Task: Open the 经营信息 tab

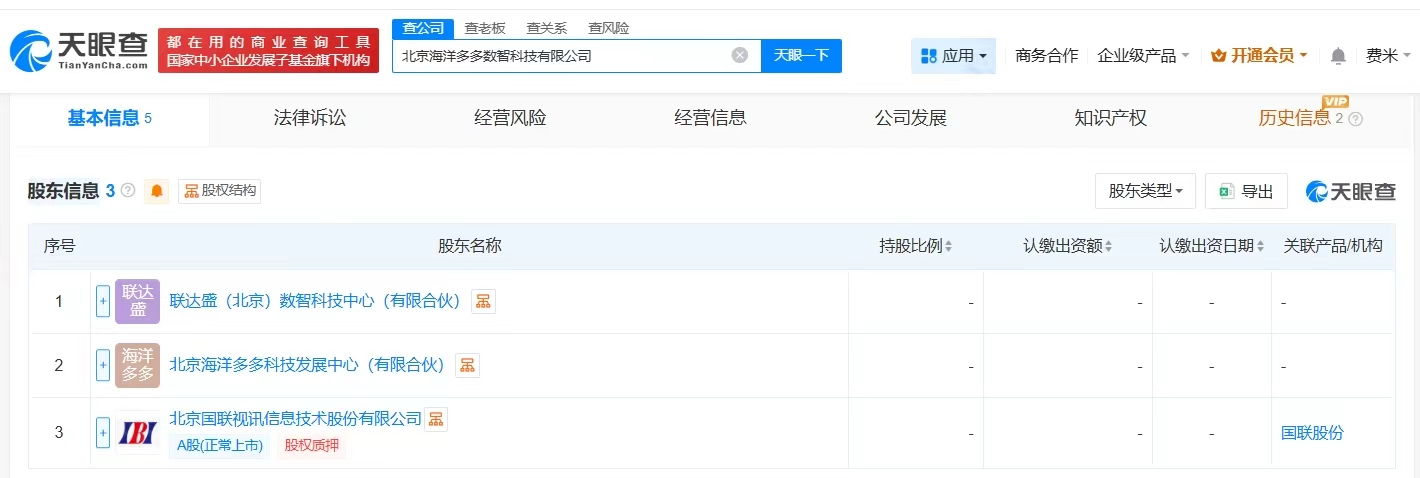Action: (710, 118)
